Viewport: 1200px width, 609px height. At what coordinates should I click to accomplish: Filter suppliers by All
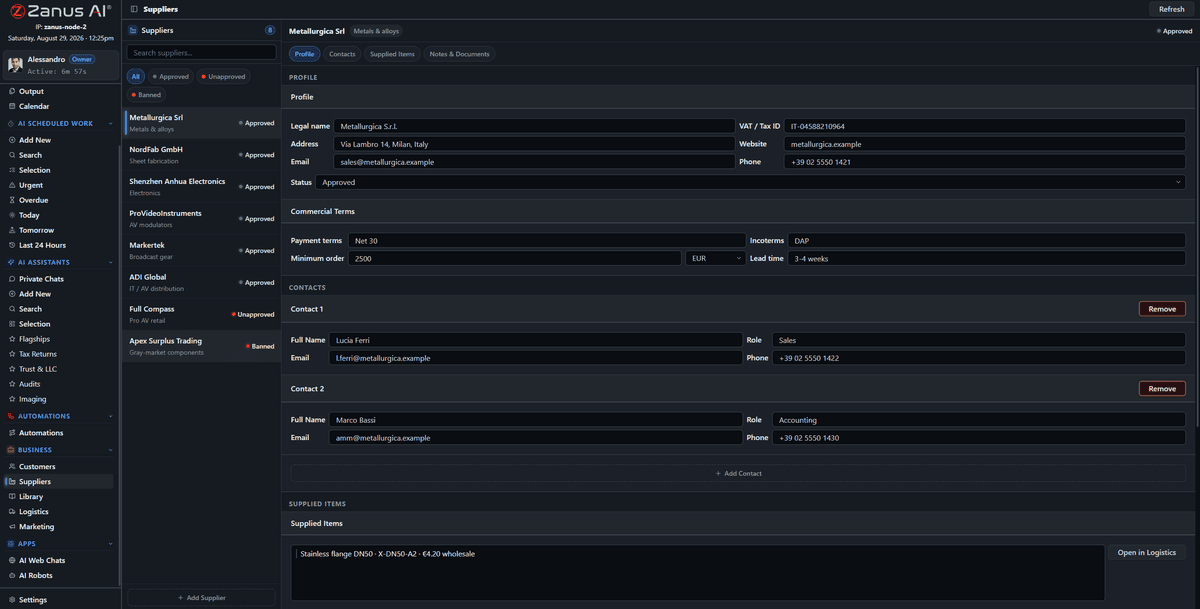(135, 76)
